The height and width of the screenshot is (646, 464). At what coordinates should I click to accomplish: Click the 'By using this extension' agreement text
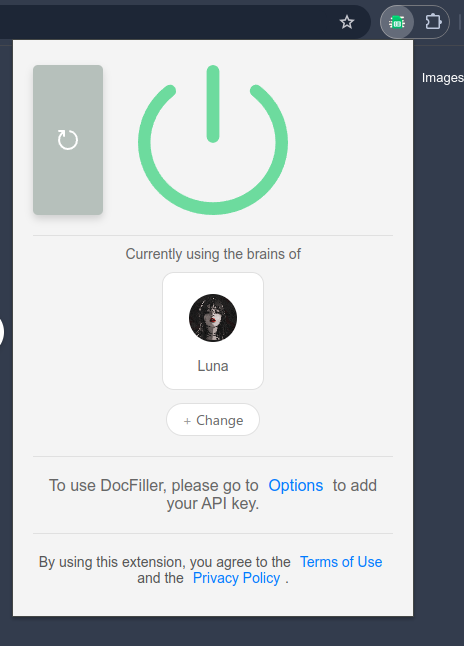click(x=211, y=570)
